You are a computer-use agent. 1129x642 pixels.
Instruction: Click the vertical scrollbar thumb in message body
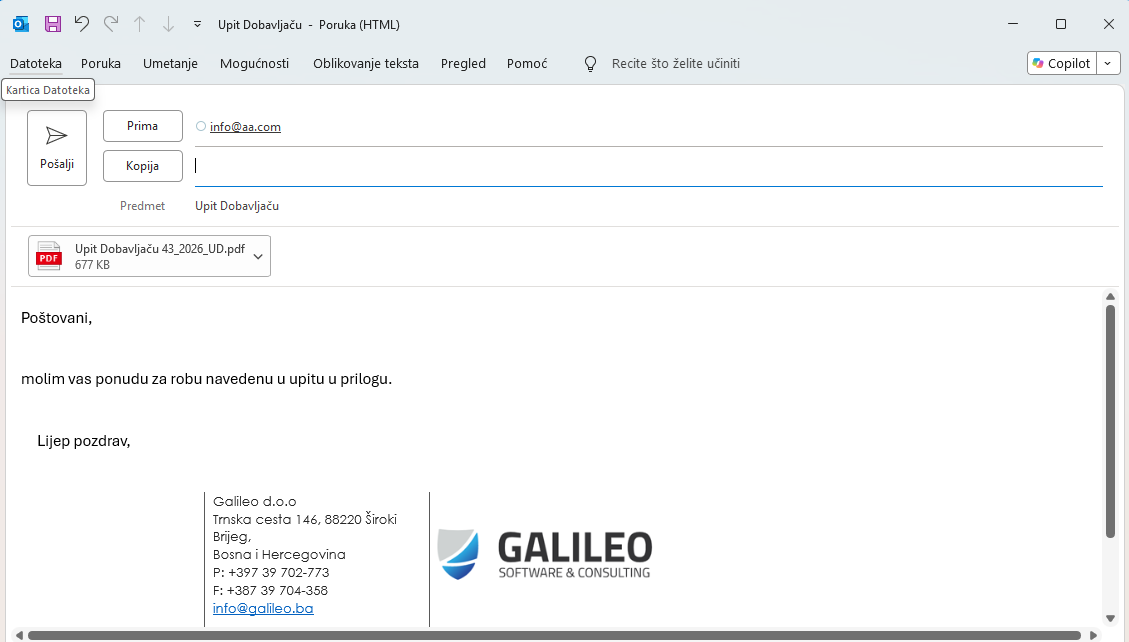pos(1110,421)
